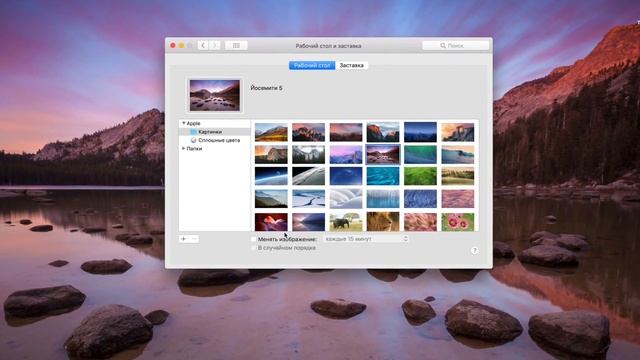Click the current wallpaper preview image
The image size is (640, 360).
pyautogui.click(x=215, y=95)
